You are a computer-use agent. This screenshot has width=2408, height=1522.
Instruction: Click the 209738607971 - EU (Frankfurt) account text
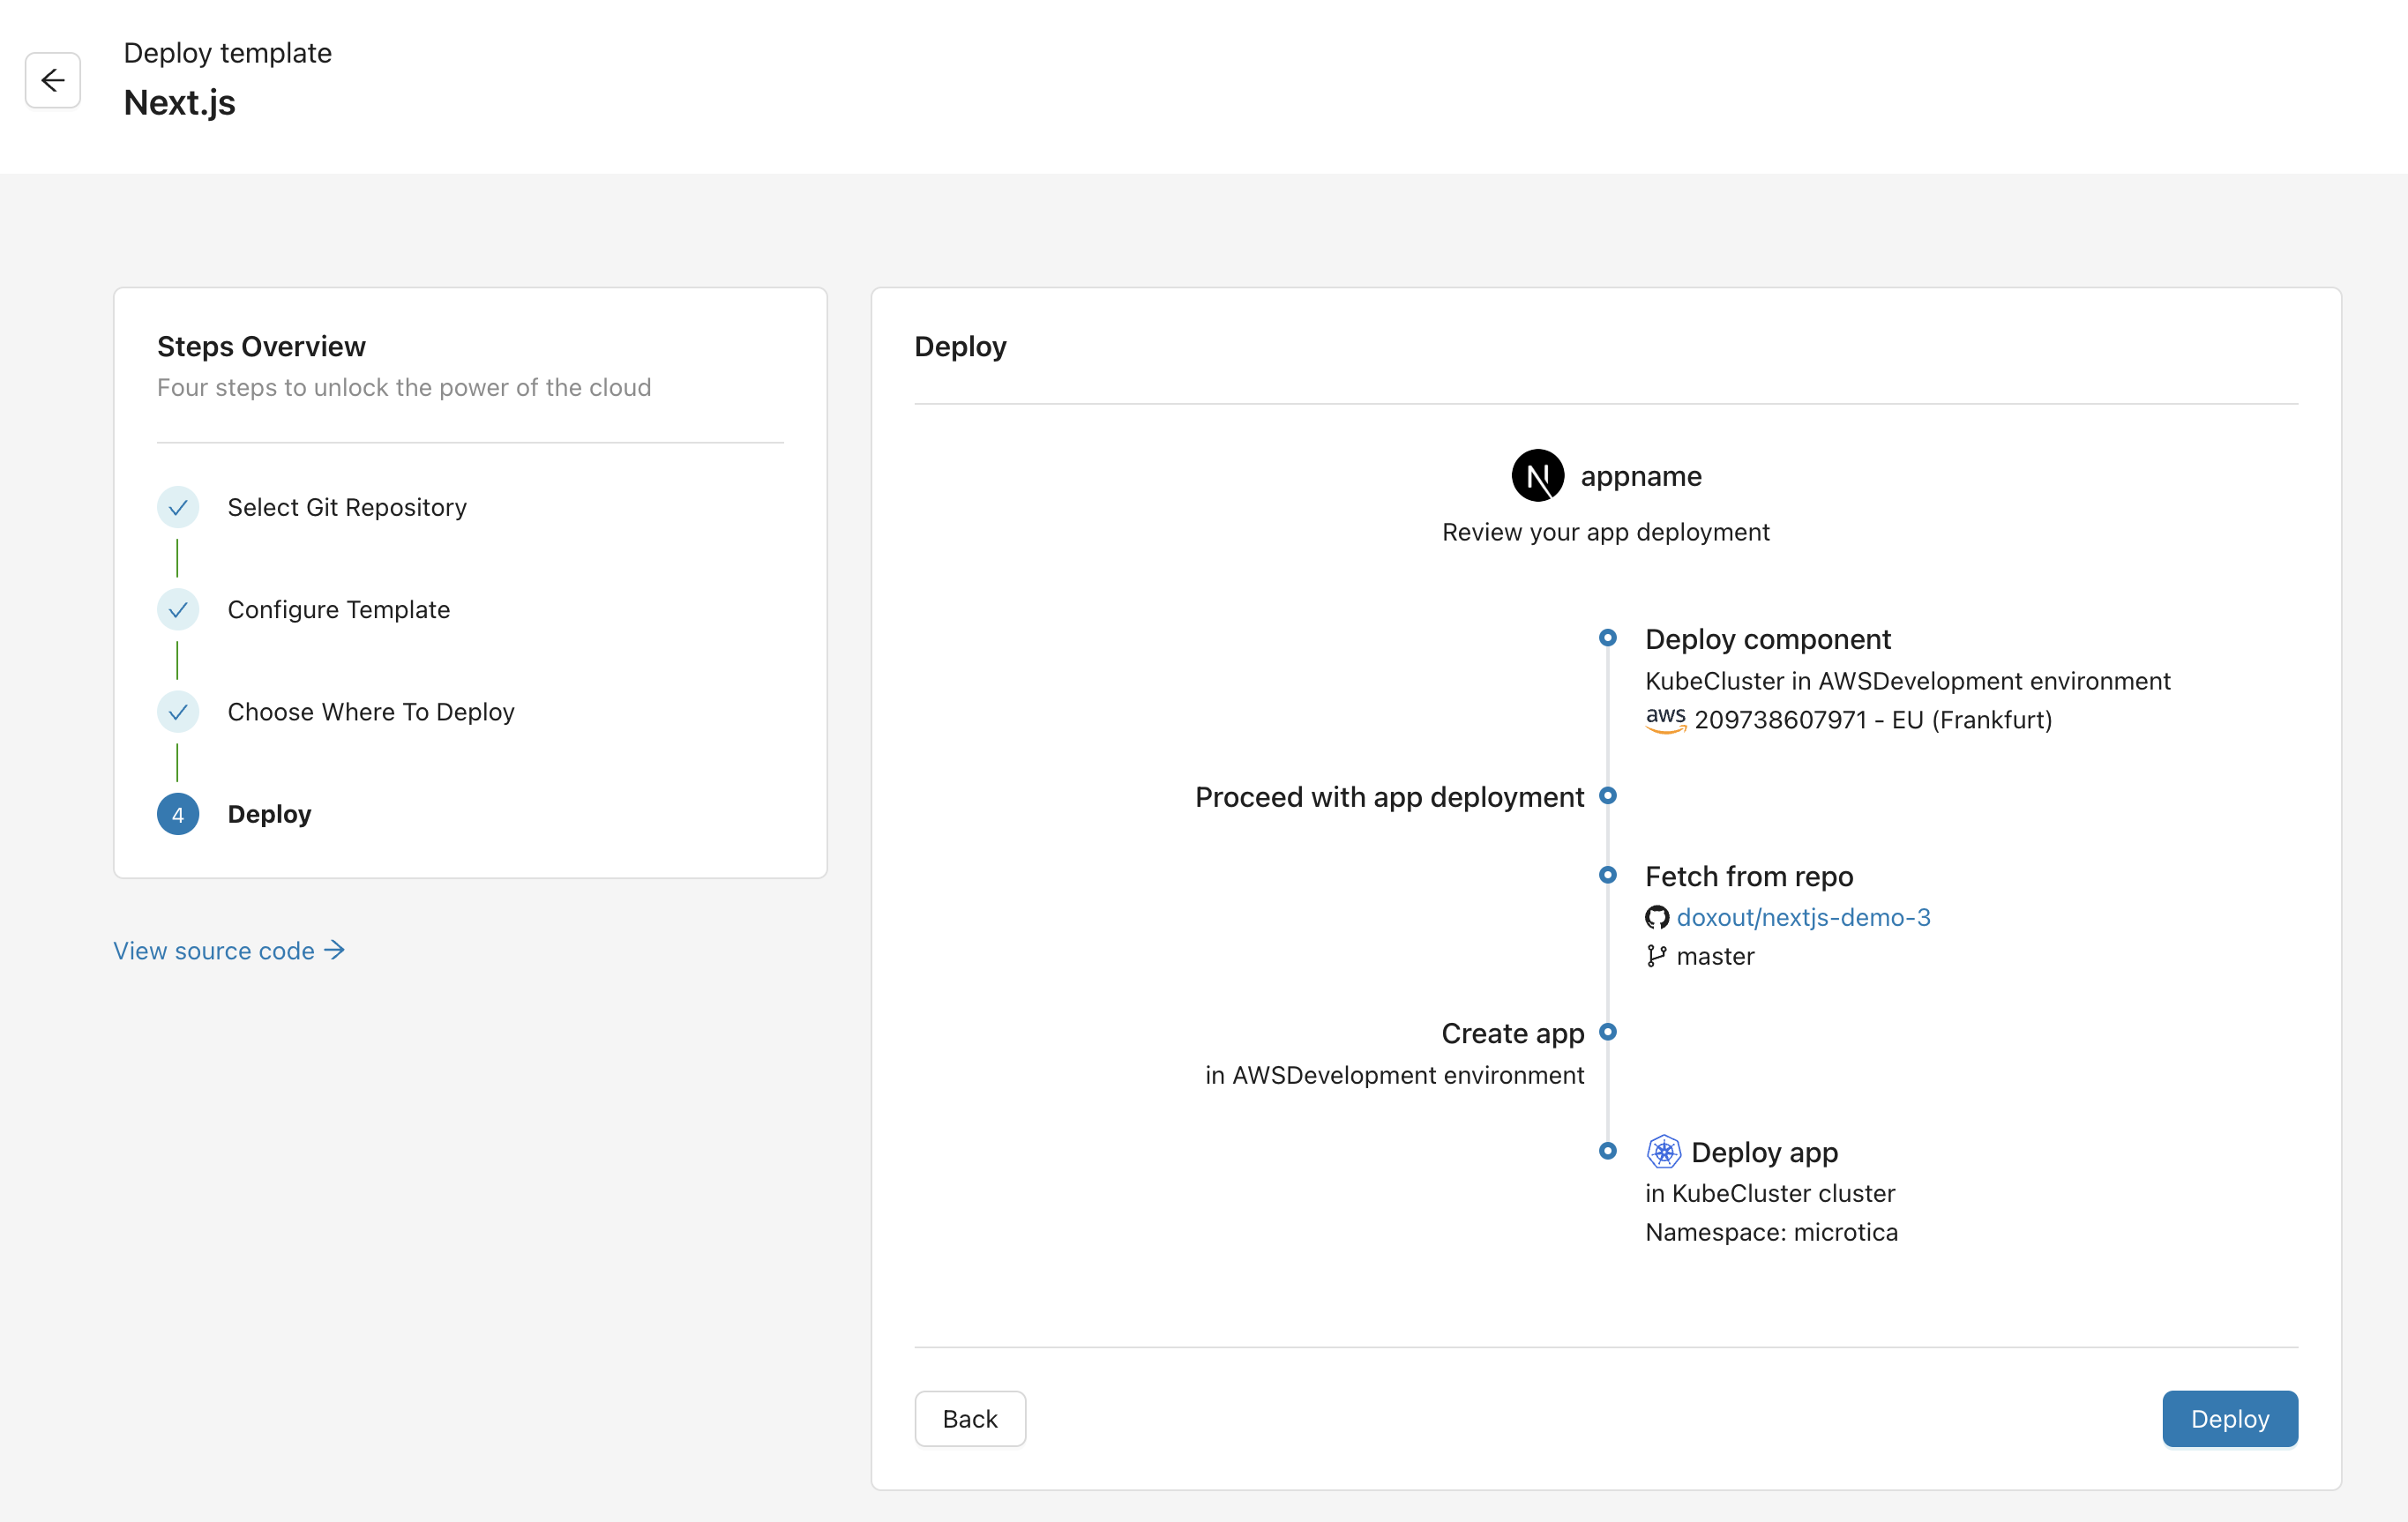click(1873, 720)
